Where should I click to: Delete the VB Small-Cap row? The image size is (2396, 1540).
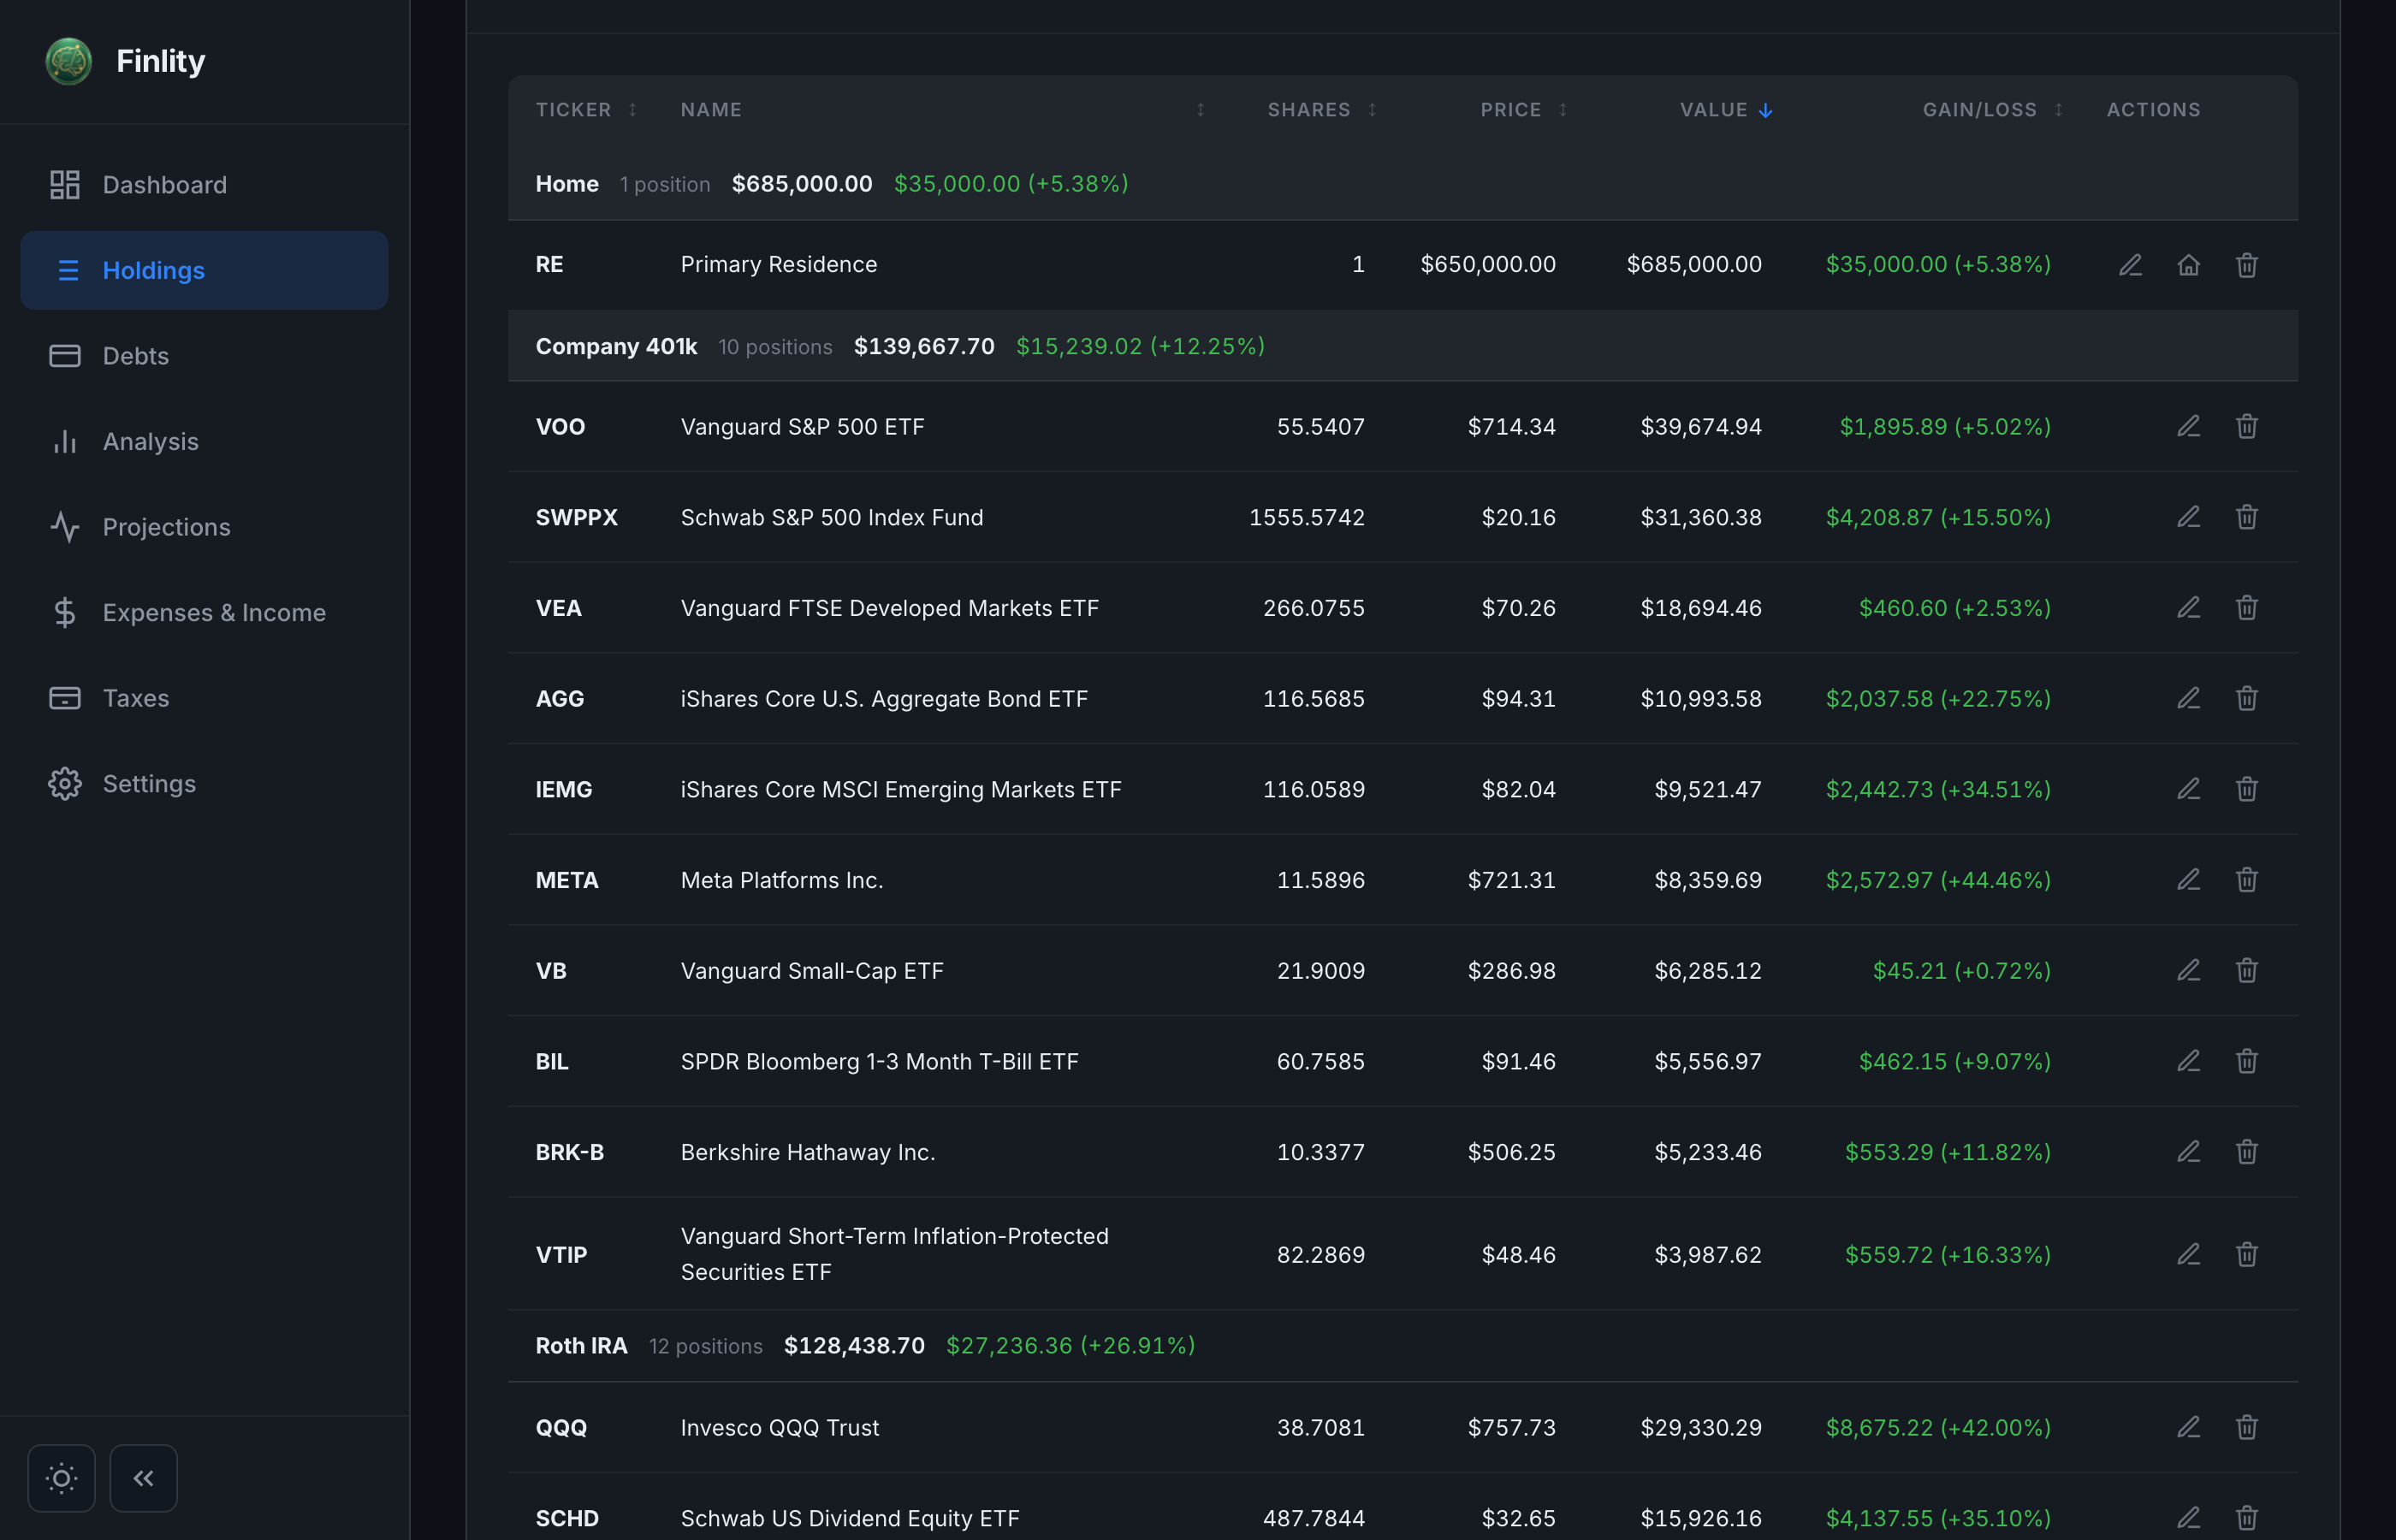(2246, 971)
